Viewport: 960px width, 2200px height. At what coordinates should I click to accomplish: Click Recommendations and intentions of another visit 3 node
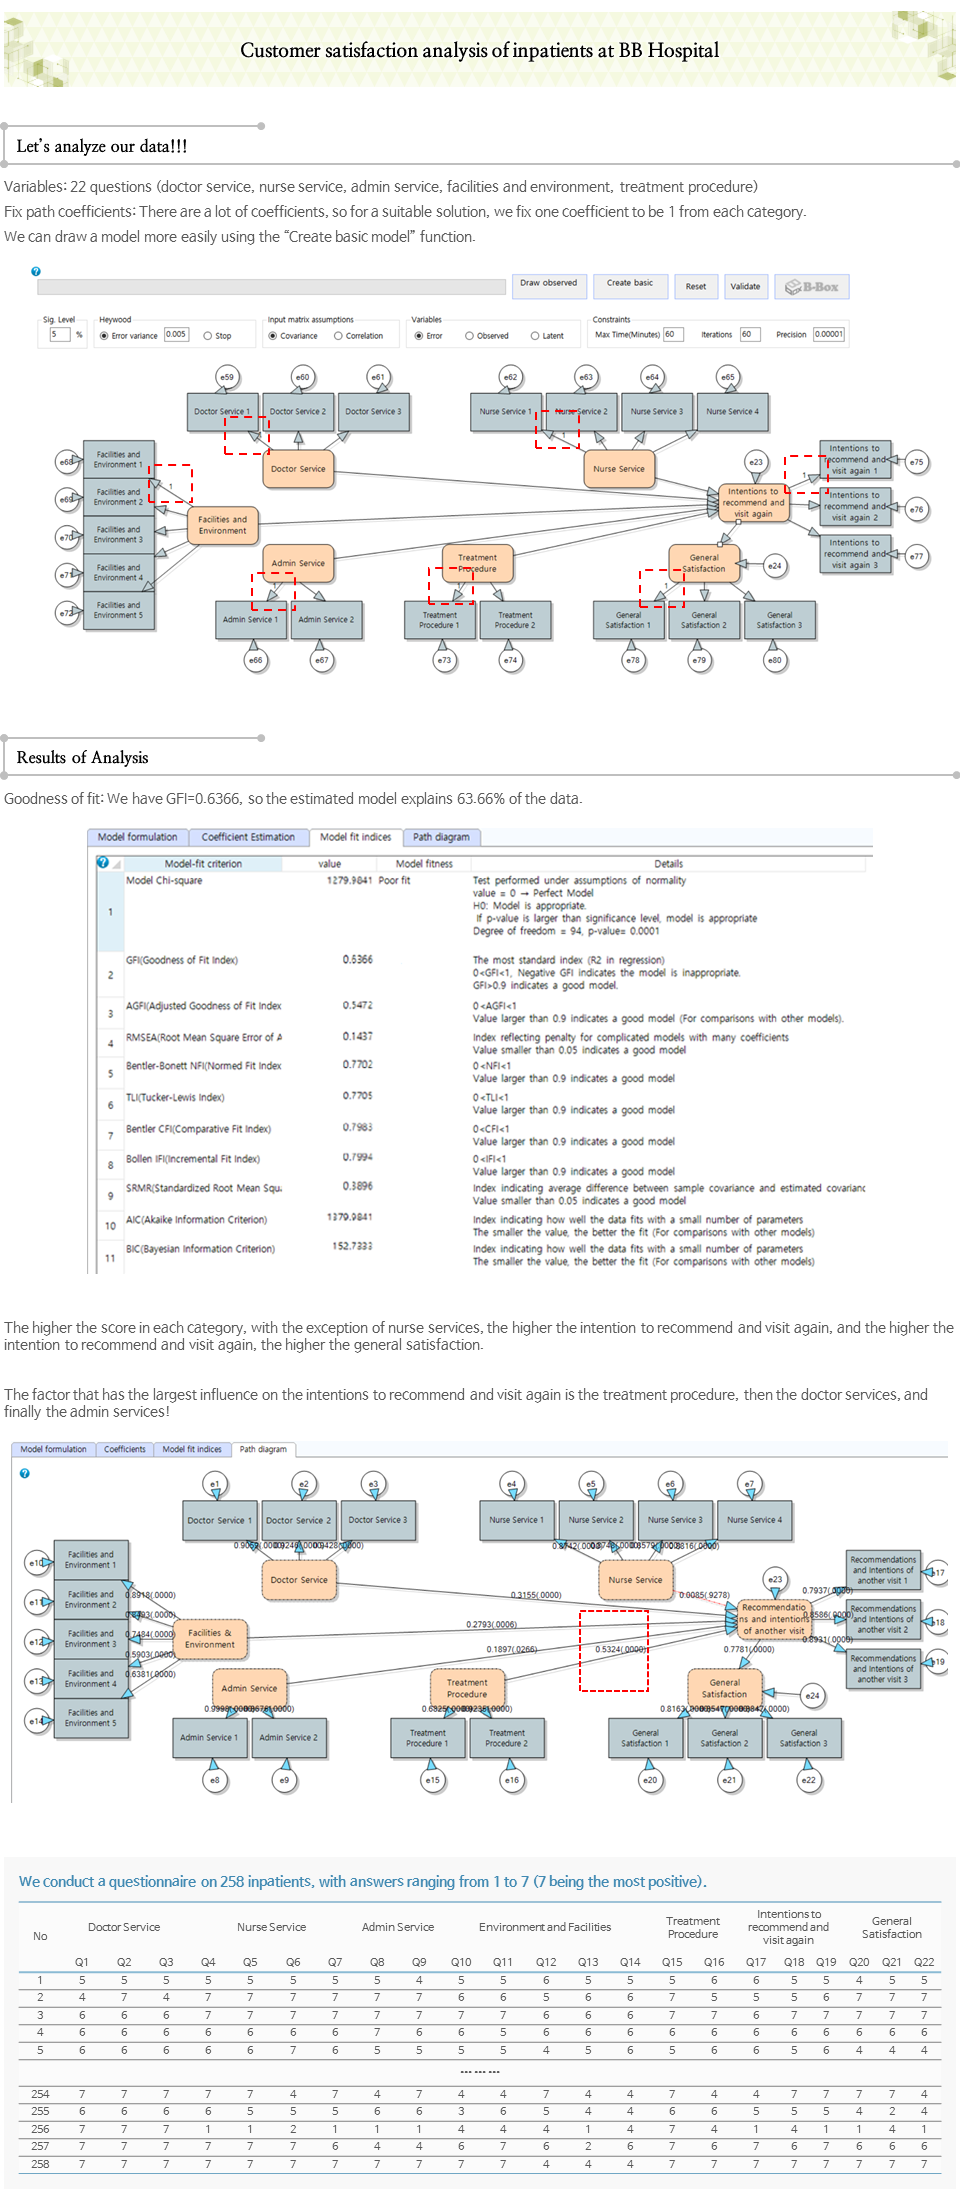(x=883, y=1669)
